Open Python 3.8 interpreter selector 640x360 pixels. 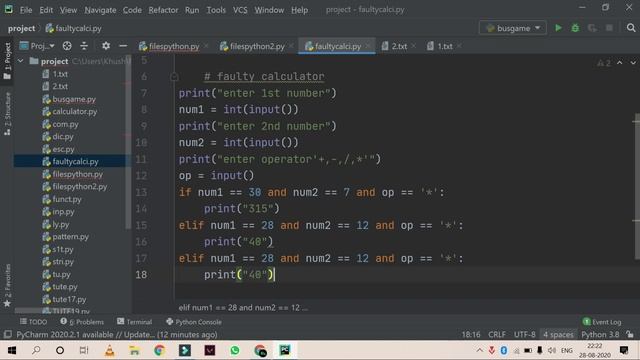[x=600, y=334]
